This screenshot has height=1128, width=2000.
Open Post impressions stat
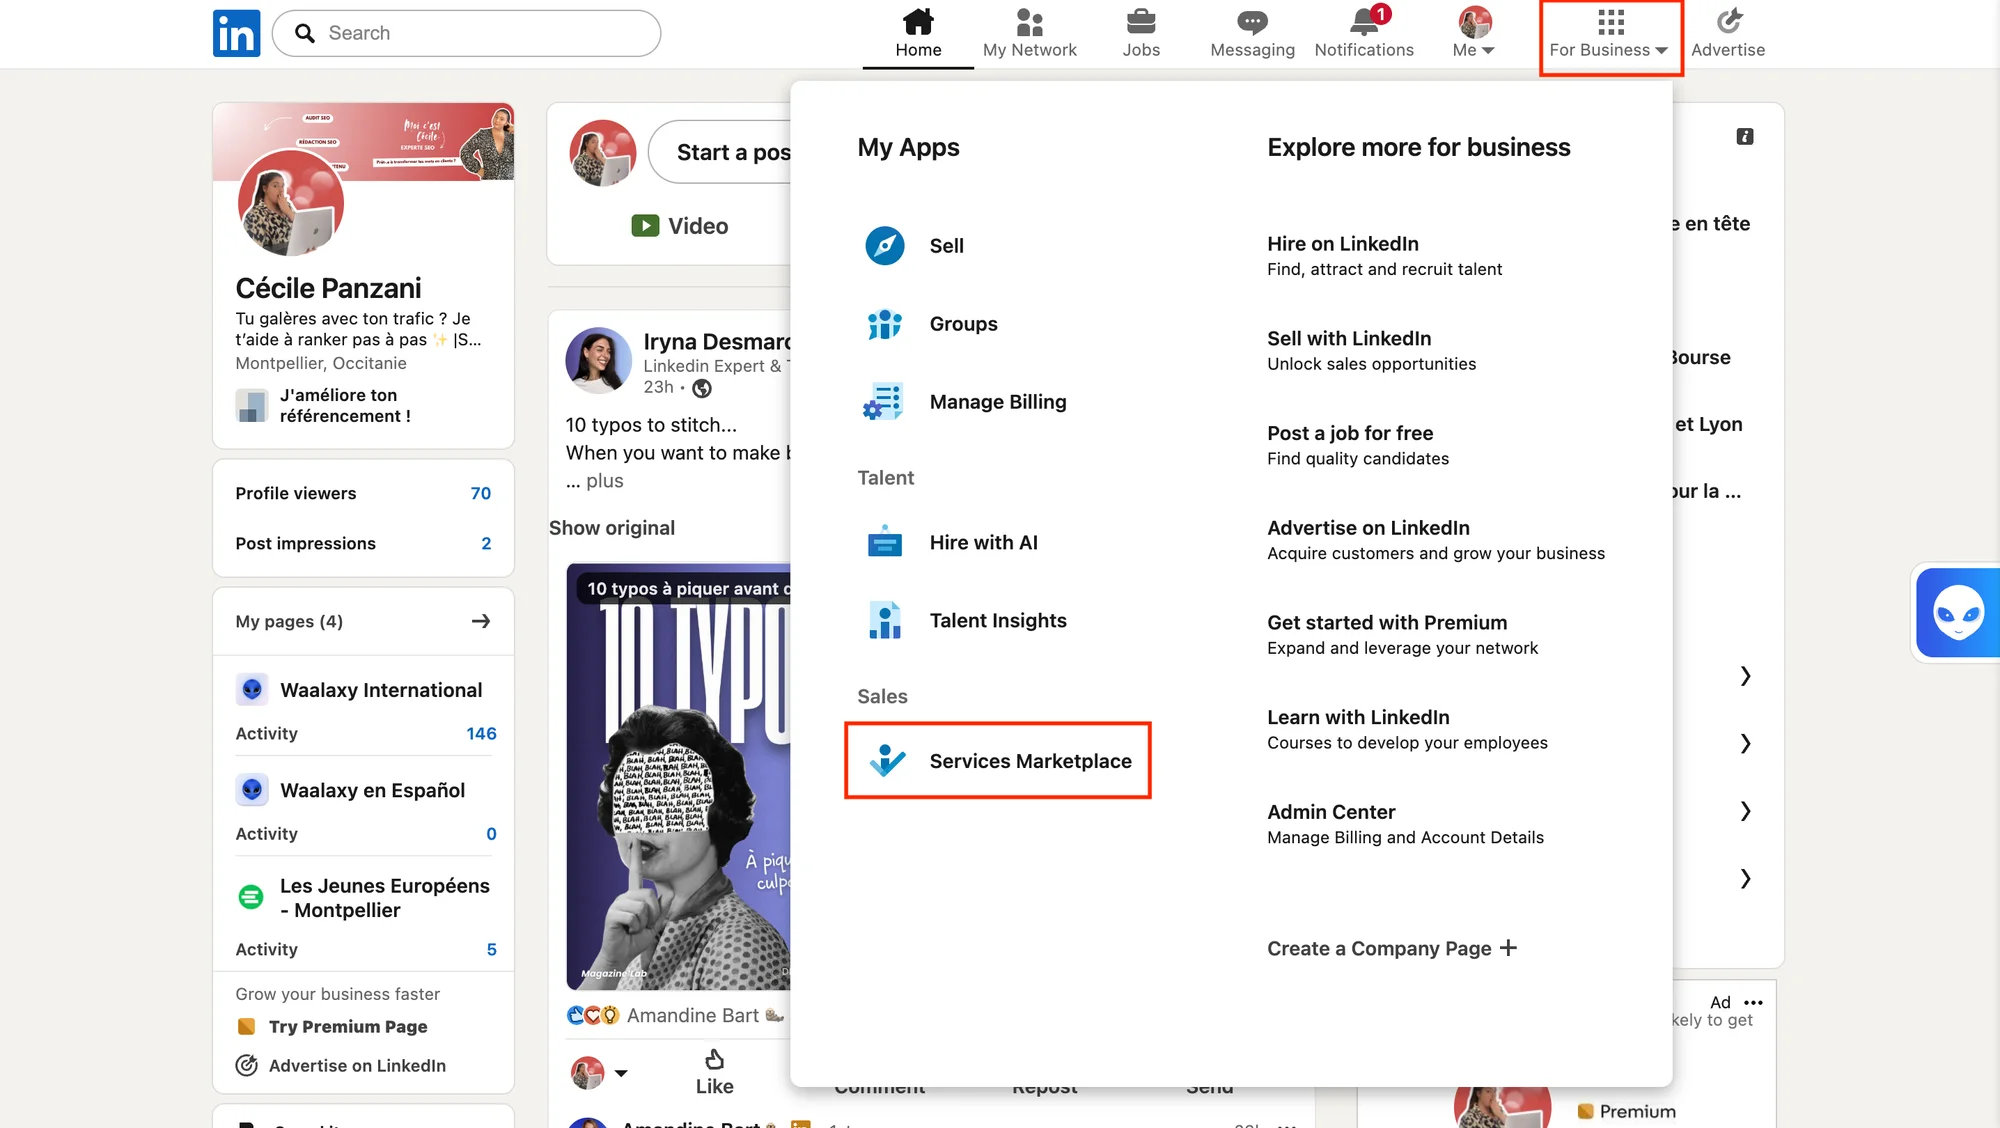pos(363,543)
